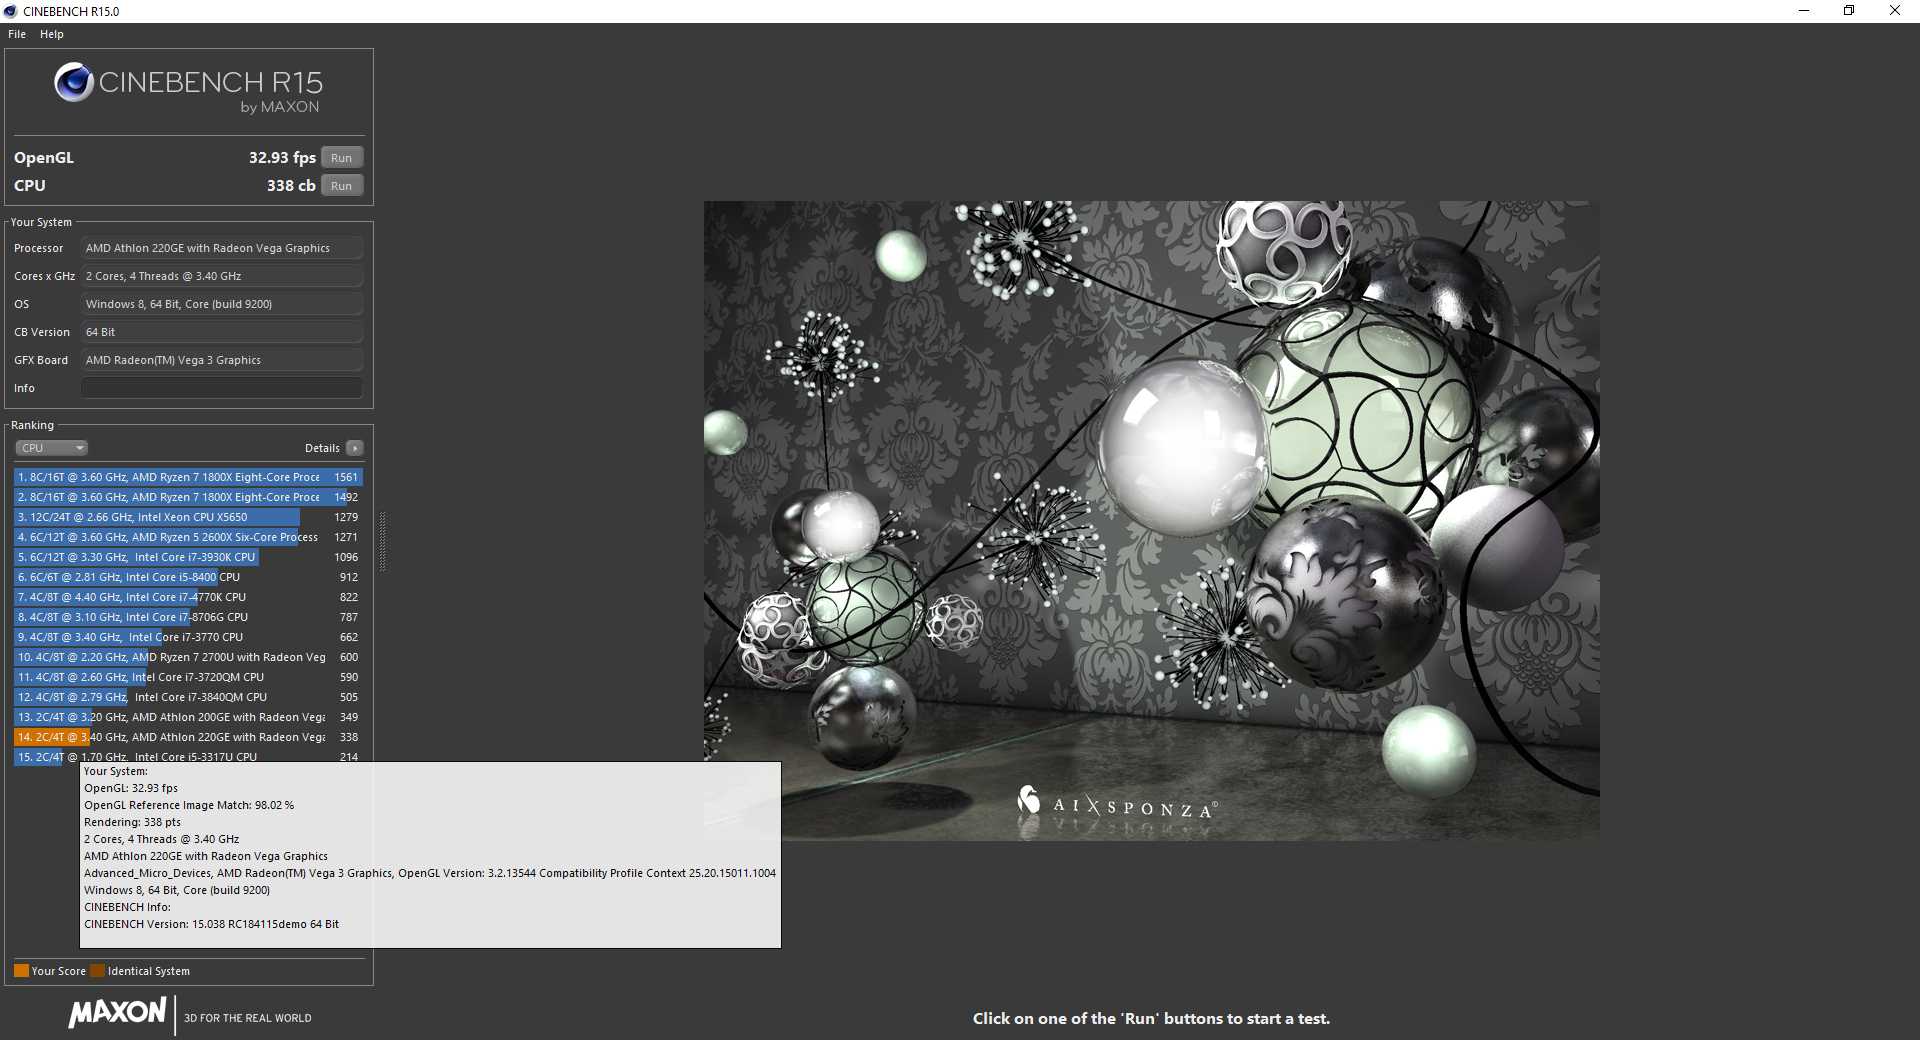Click the Your Score legend label

click(59, 971)
